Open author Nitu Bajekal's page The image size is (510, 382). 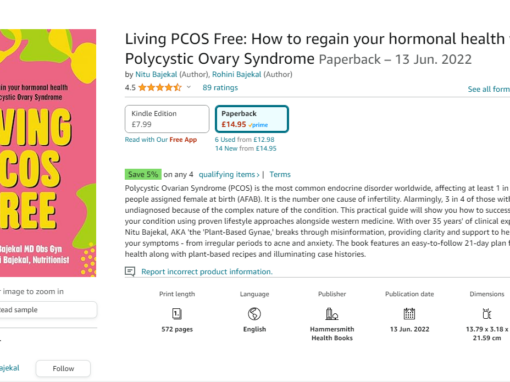tap(156, 74)
